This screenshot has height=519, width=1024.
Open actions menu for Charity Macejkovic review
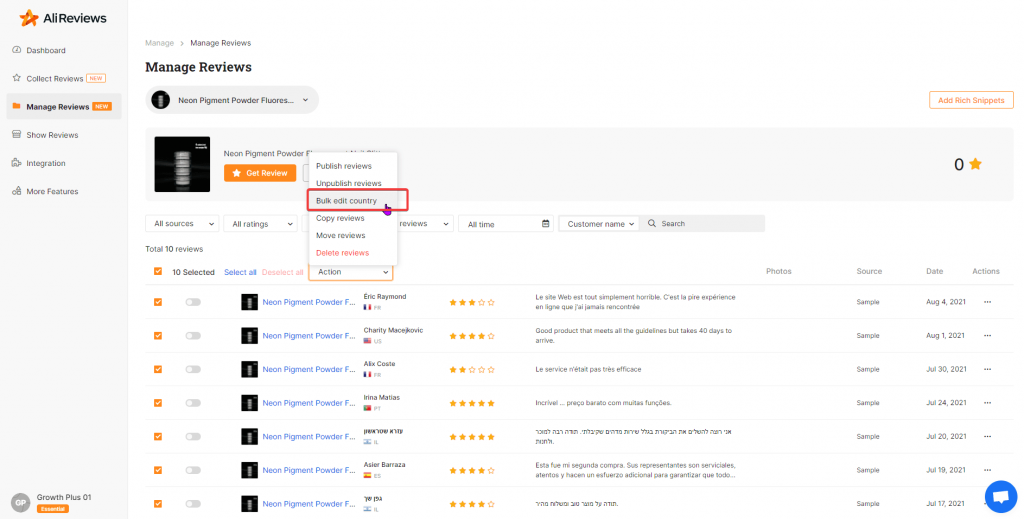[x=987, y=336]
